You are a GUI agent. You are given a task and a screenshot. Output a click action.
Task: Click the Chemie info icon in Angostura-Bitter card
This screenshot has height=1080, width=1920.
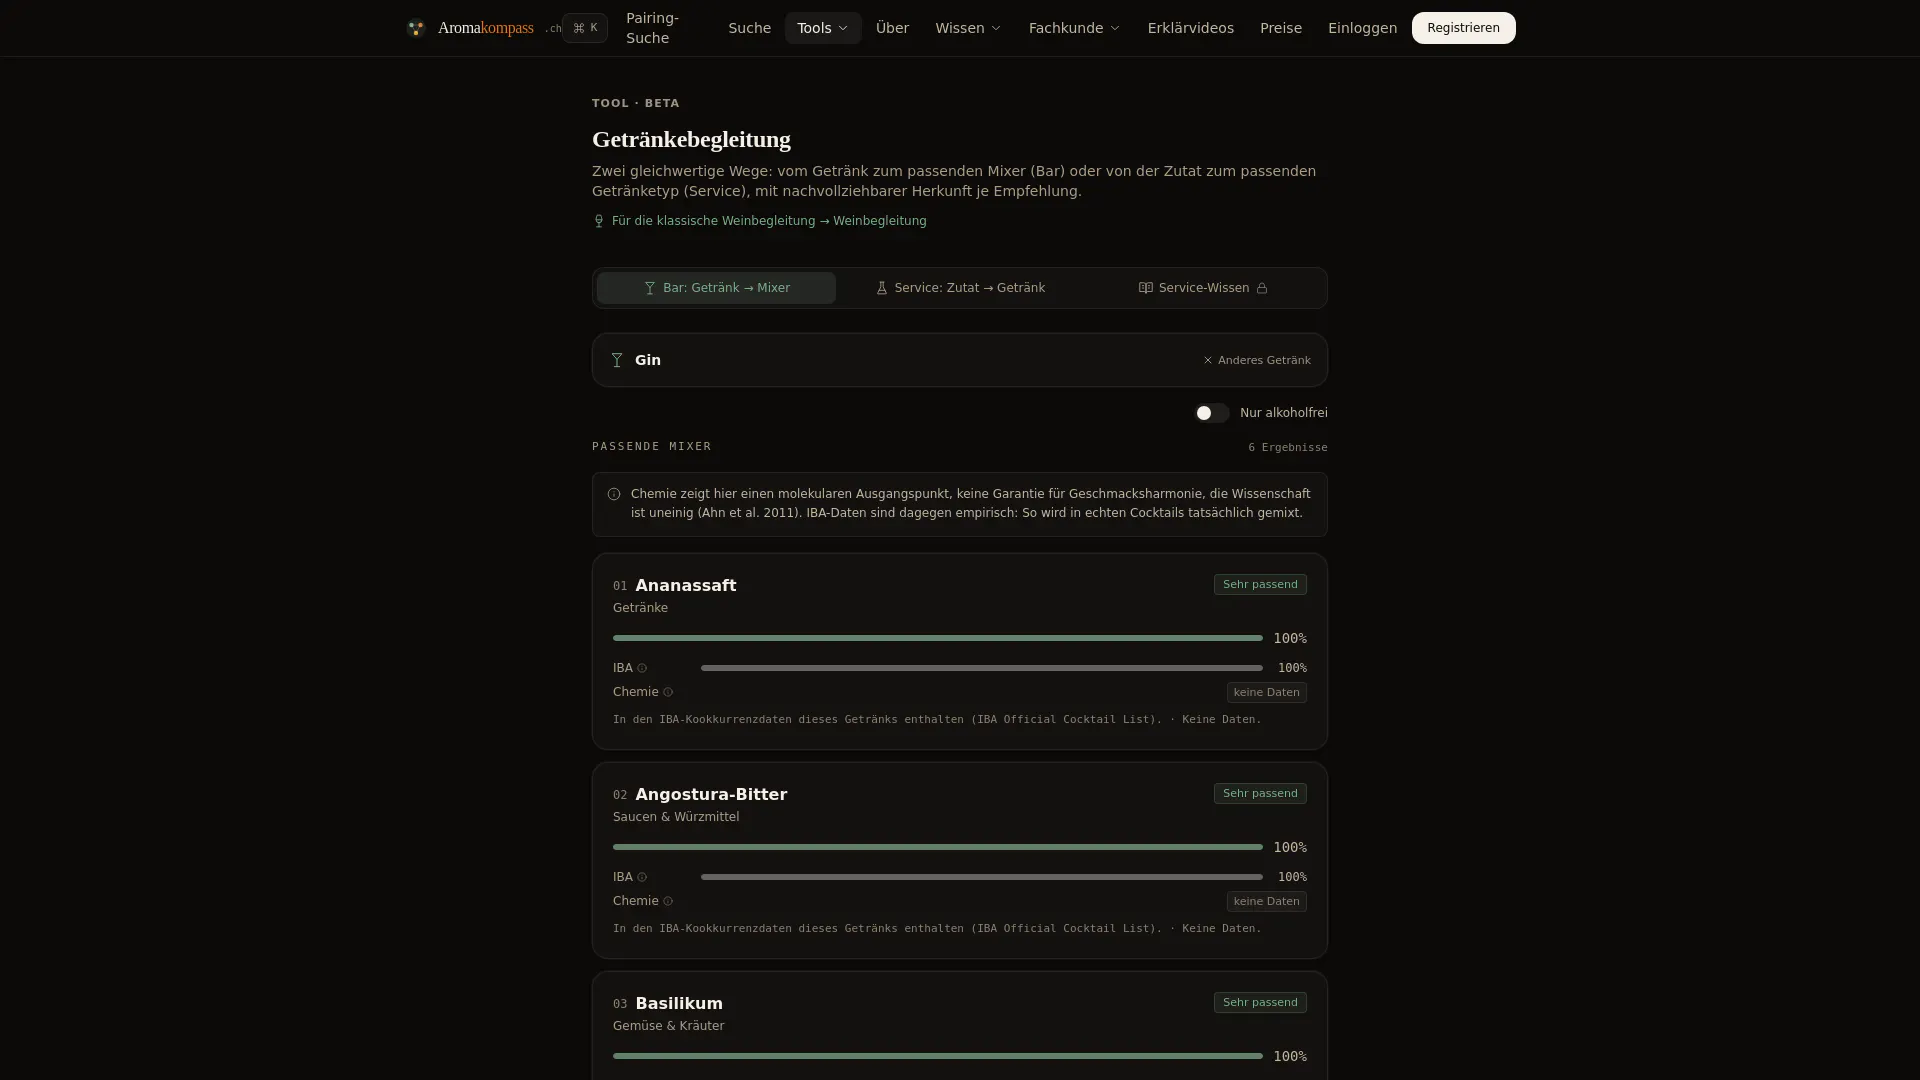point(668,901)
